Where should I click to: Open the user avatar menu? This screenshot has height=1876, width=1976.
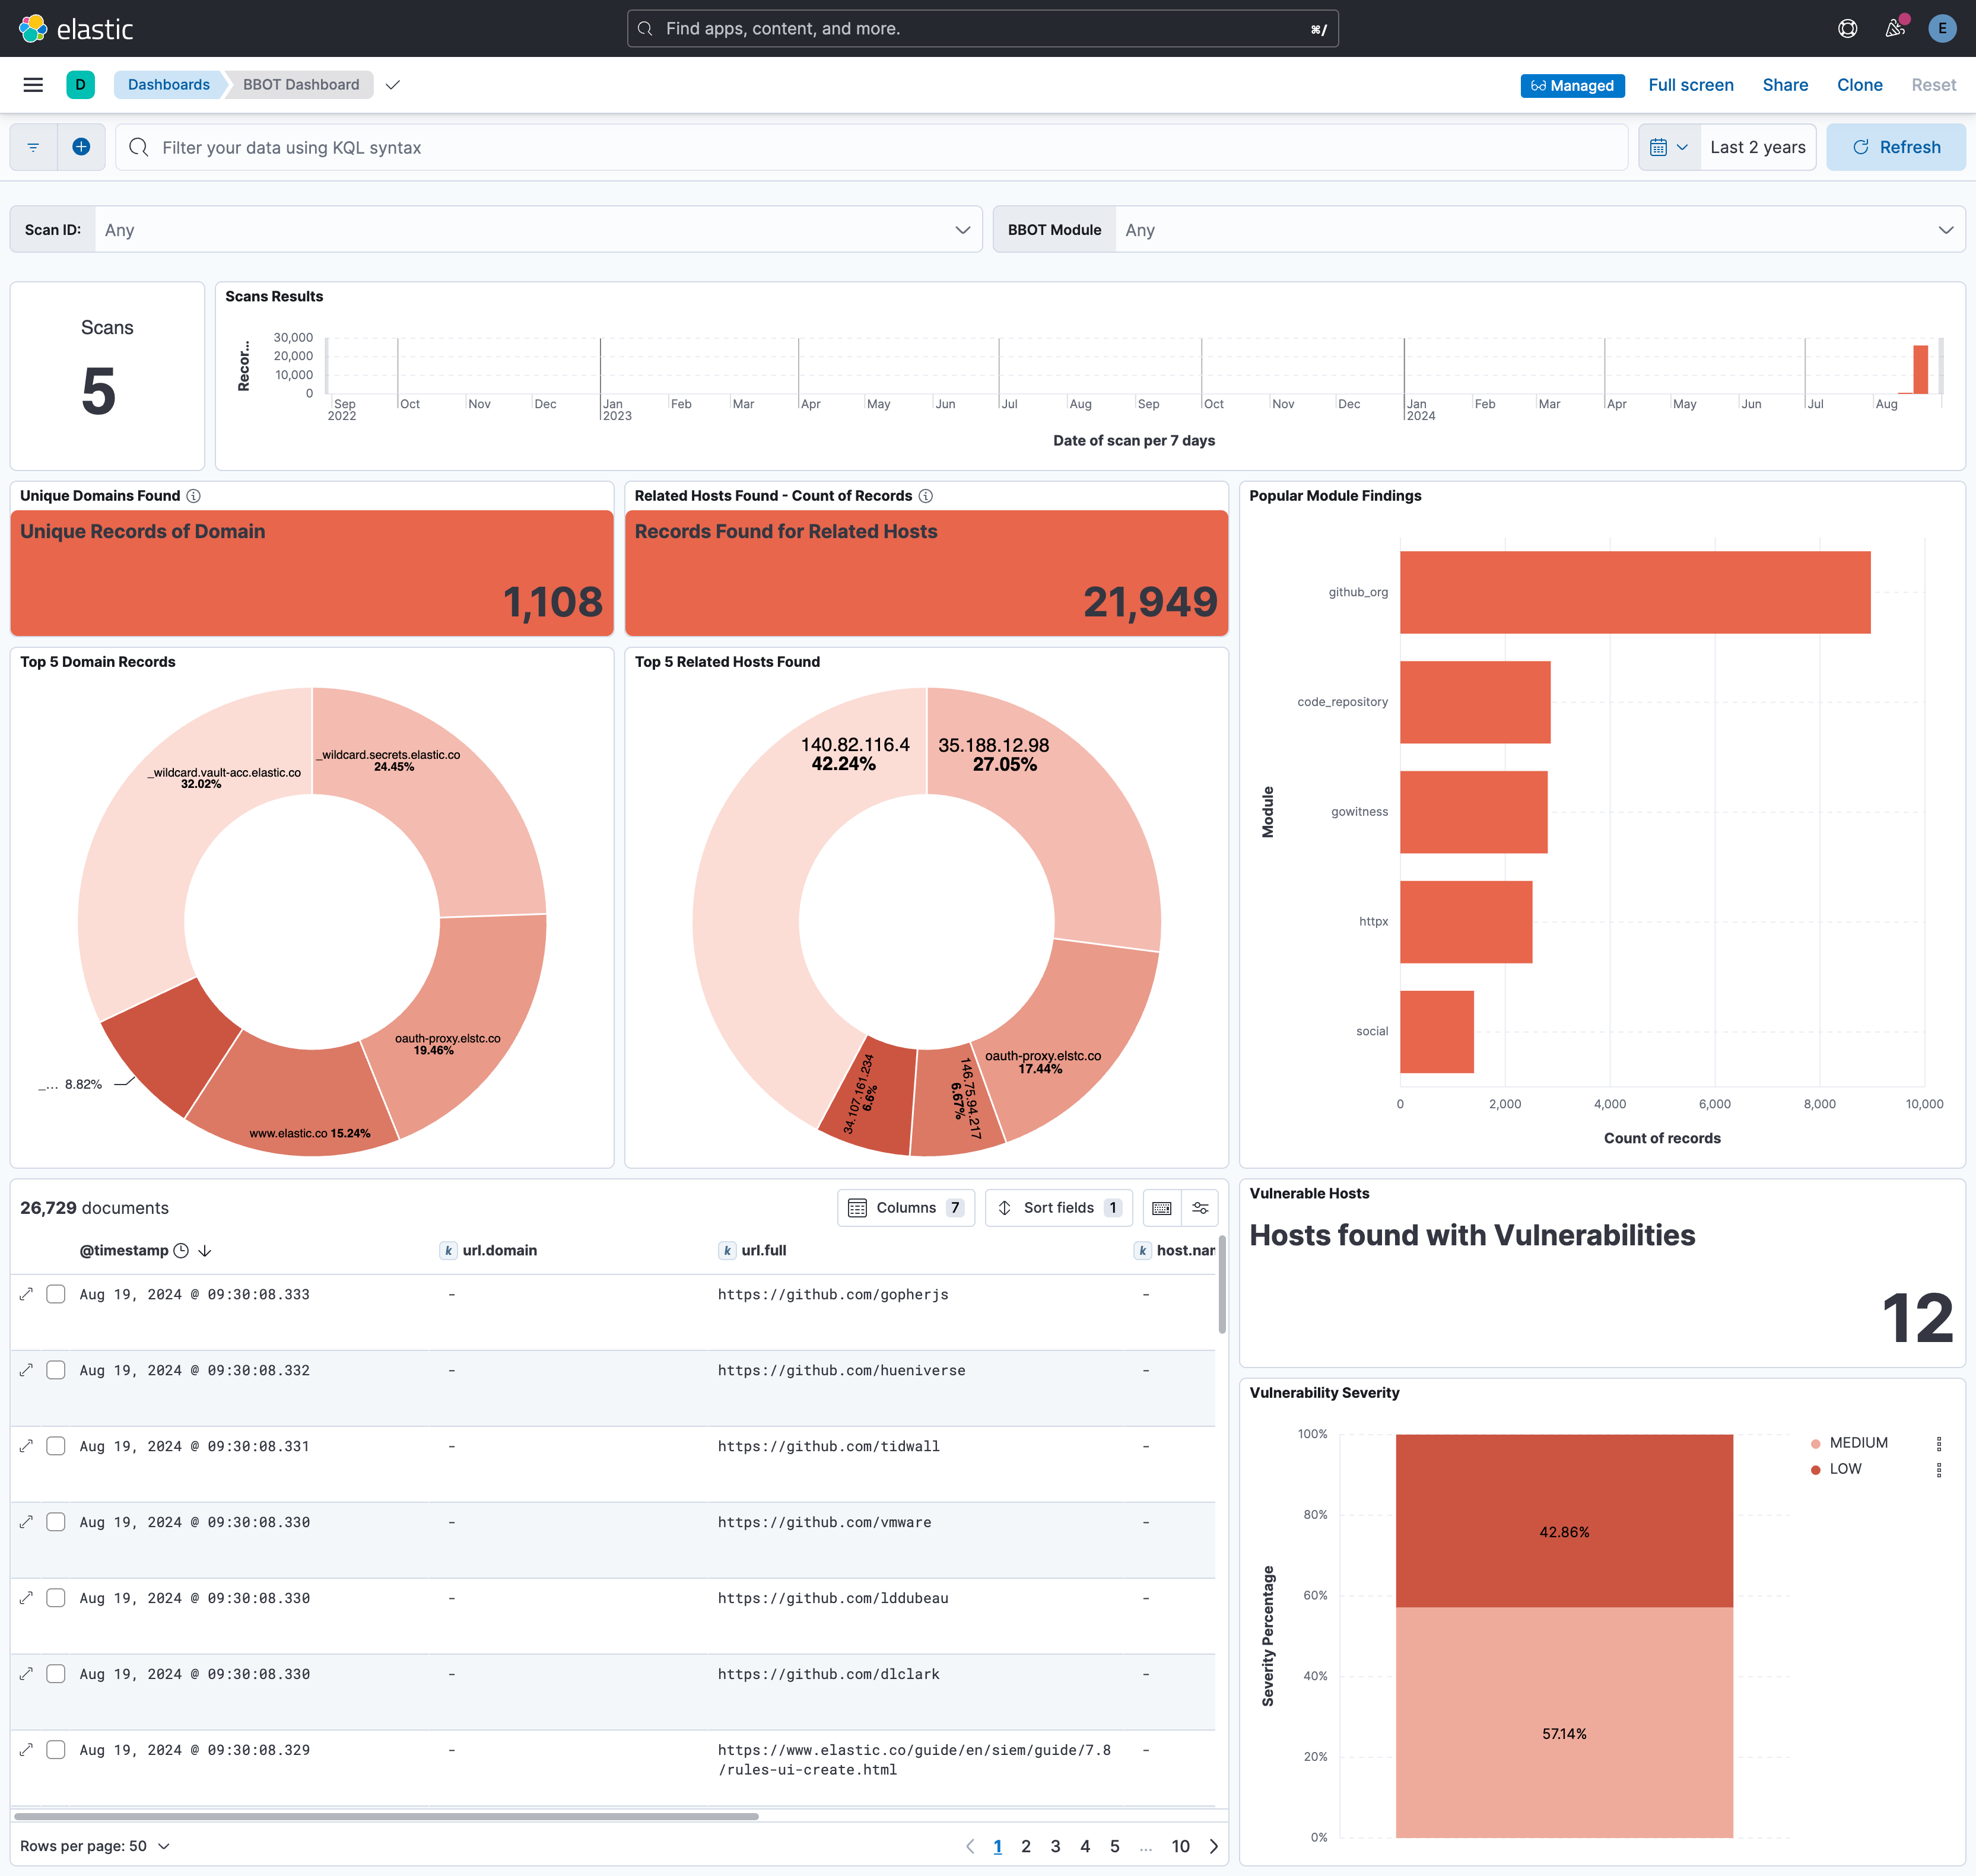click(x=1942, y=28)
